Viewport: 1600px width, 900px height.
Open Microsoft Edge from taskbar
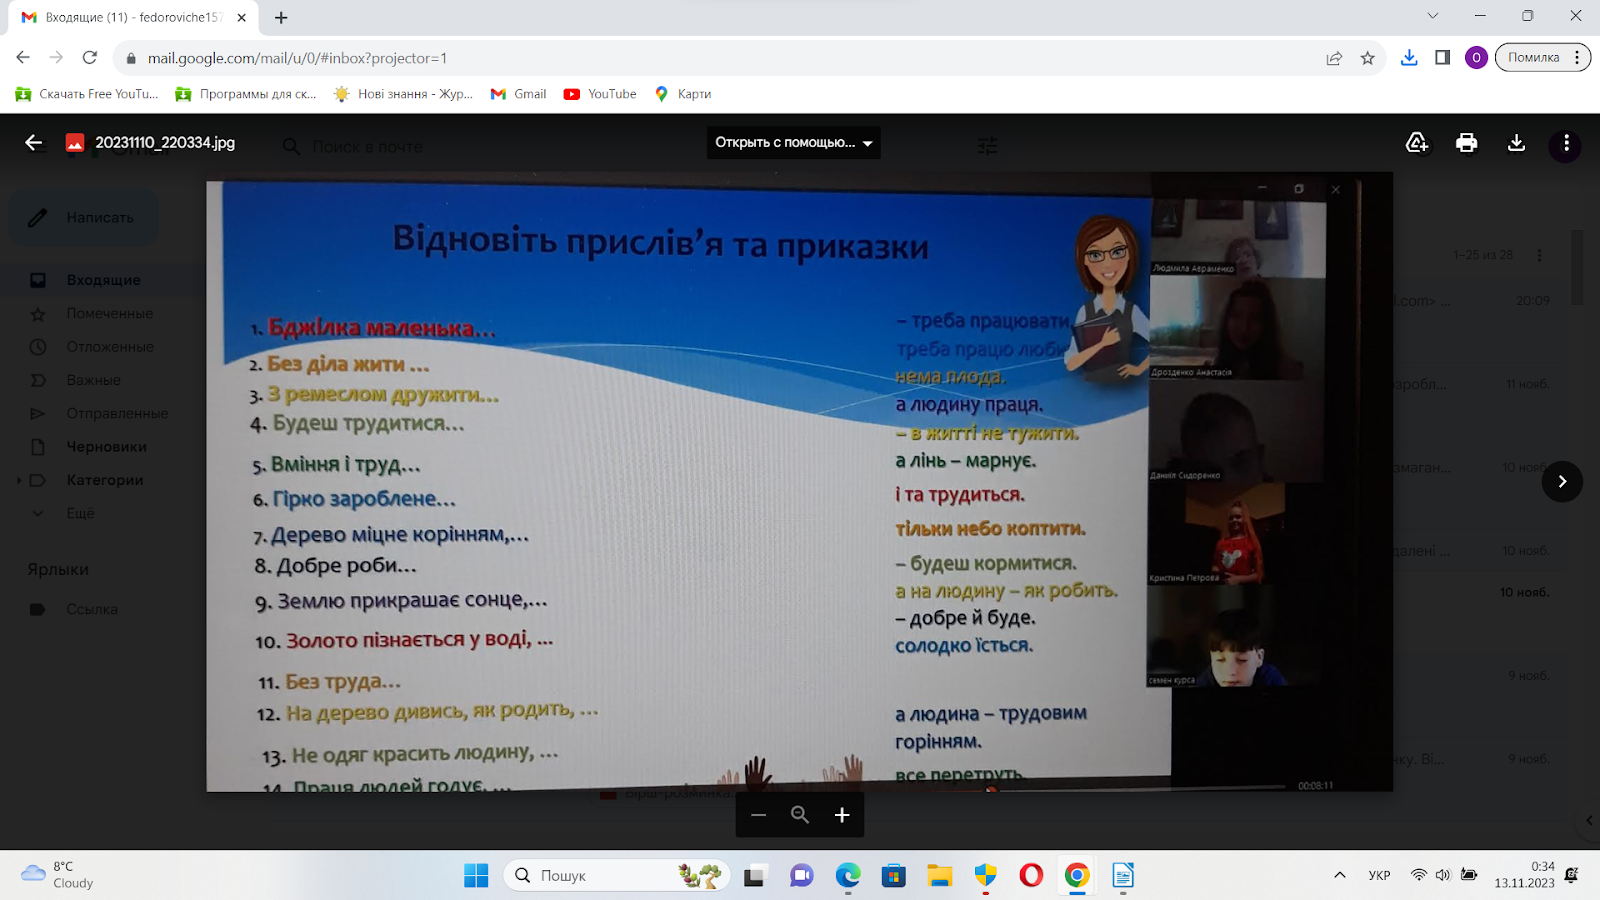[848, 876]
